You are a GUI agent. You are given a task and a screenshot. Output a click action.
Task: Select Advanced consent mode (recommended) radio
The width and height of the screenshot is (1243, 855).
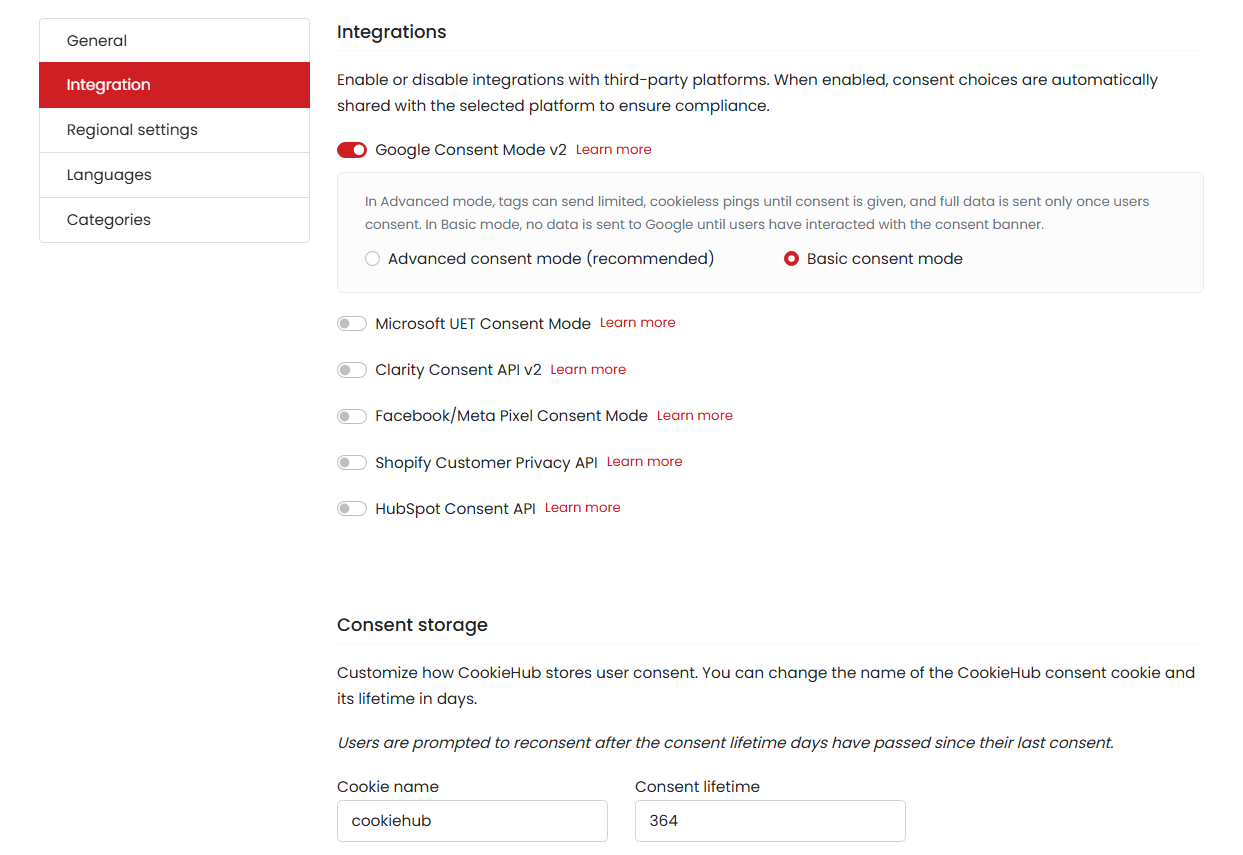[x=373, y=259]
